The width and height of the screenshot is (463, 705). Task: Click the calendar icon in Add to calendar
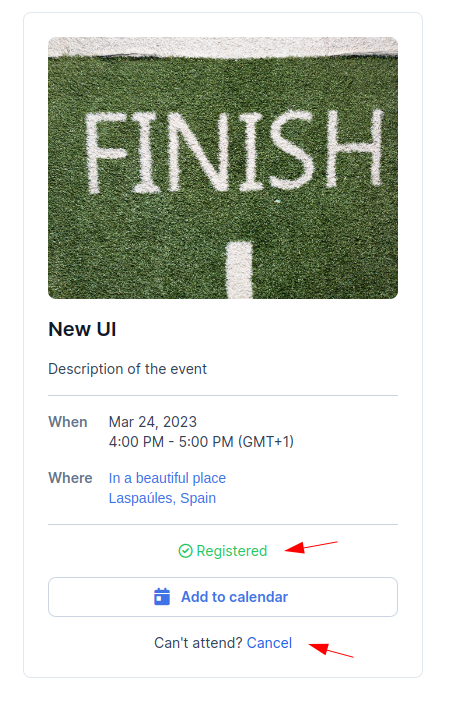(x=162, y=597)
